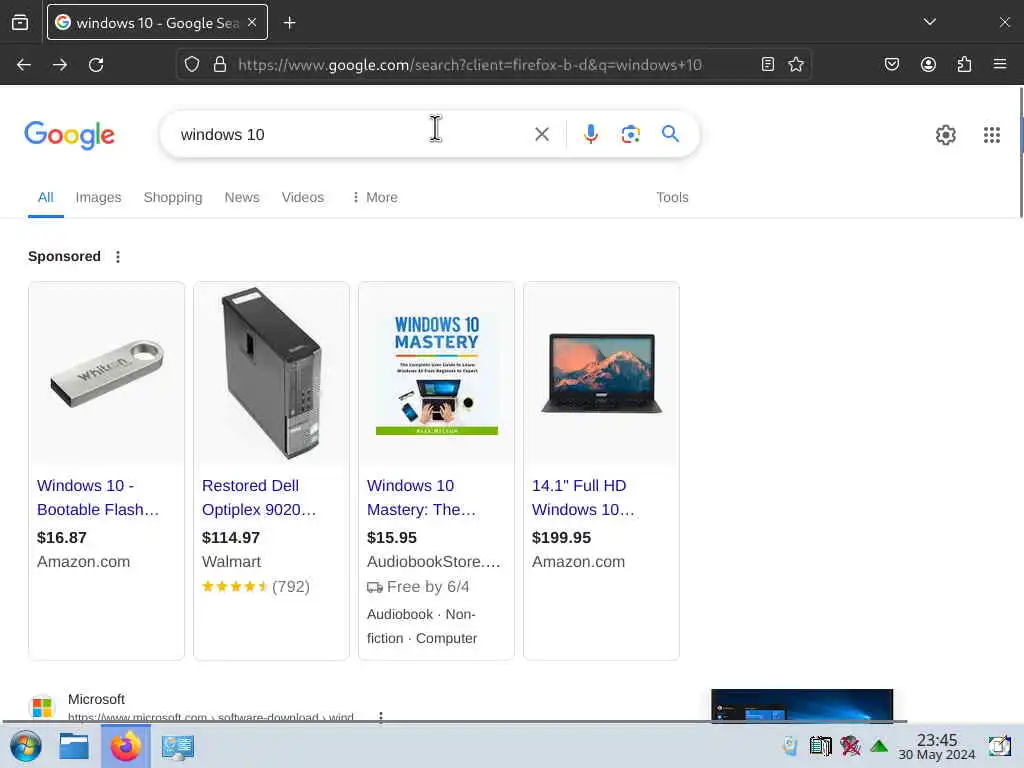The height and width of the screenshot is (768, 1024).
Task: Open Google apps grid
Action: tap(991, 135)
